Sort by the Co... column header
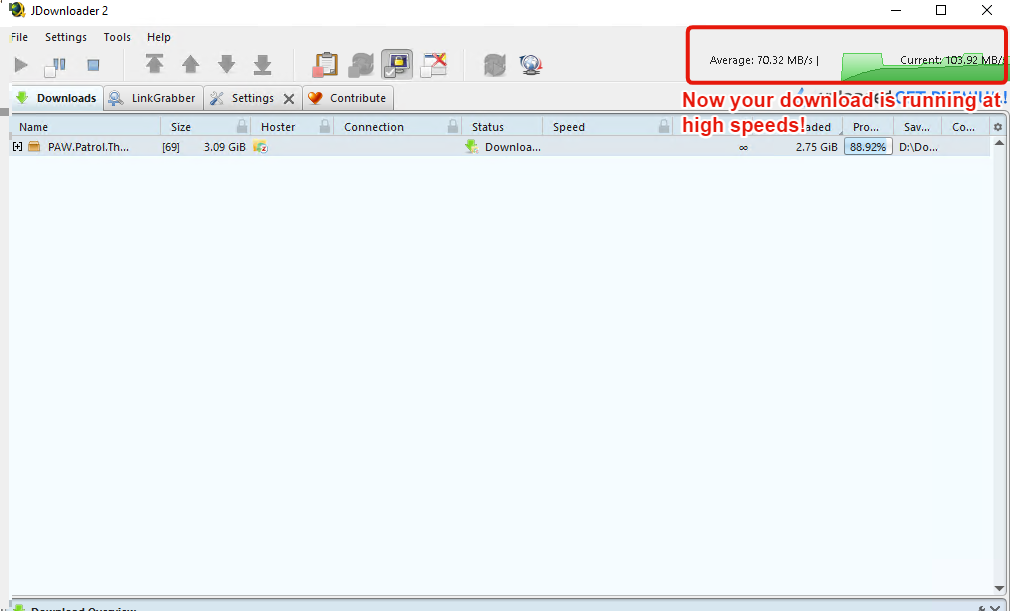1010x611 pixels. click(x=964, y=127)
